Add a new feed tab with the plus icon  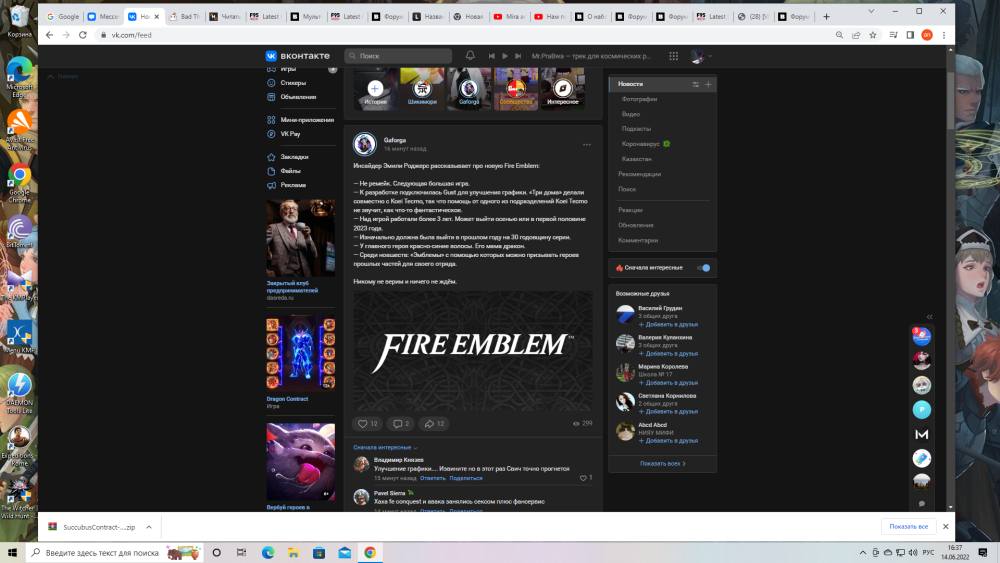click(708, 85)
